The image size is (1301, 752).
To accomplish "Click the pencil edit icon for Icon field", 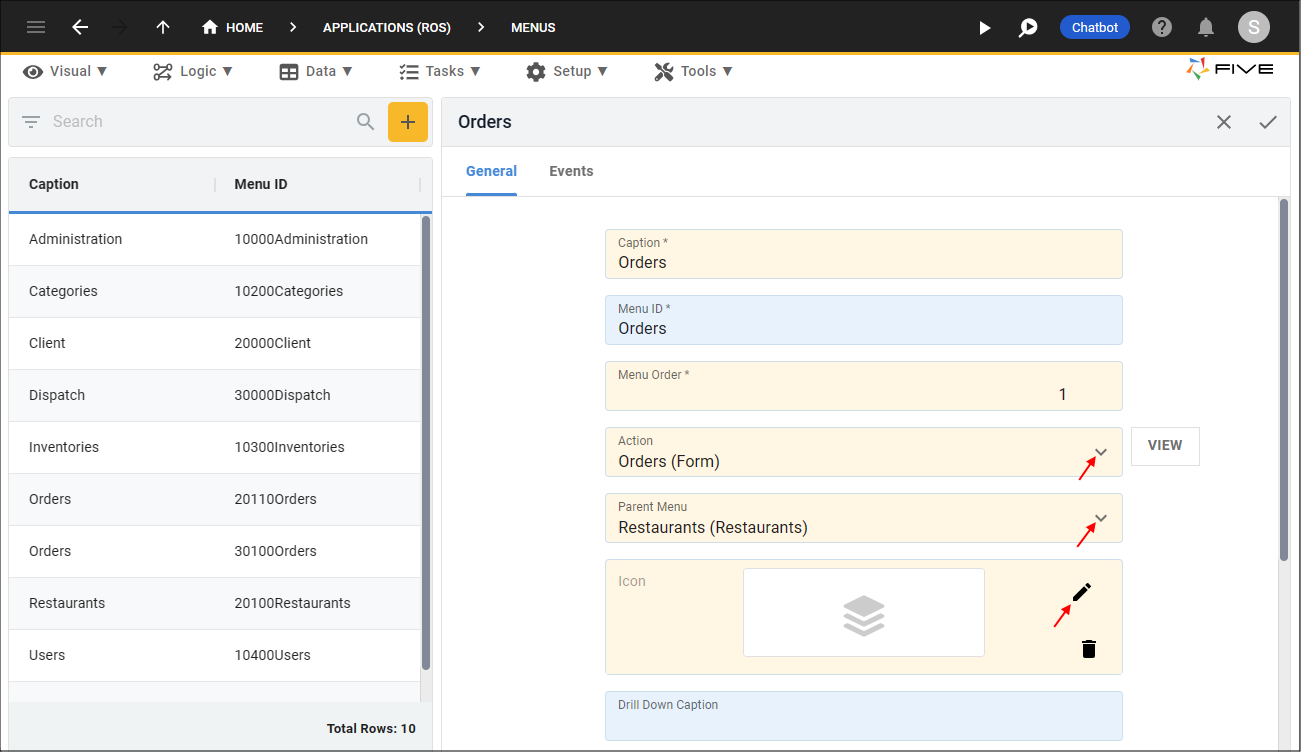I will point(1082,592).
